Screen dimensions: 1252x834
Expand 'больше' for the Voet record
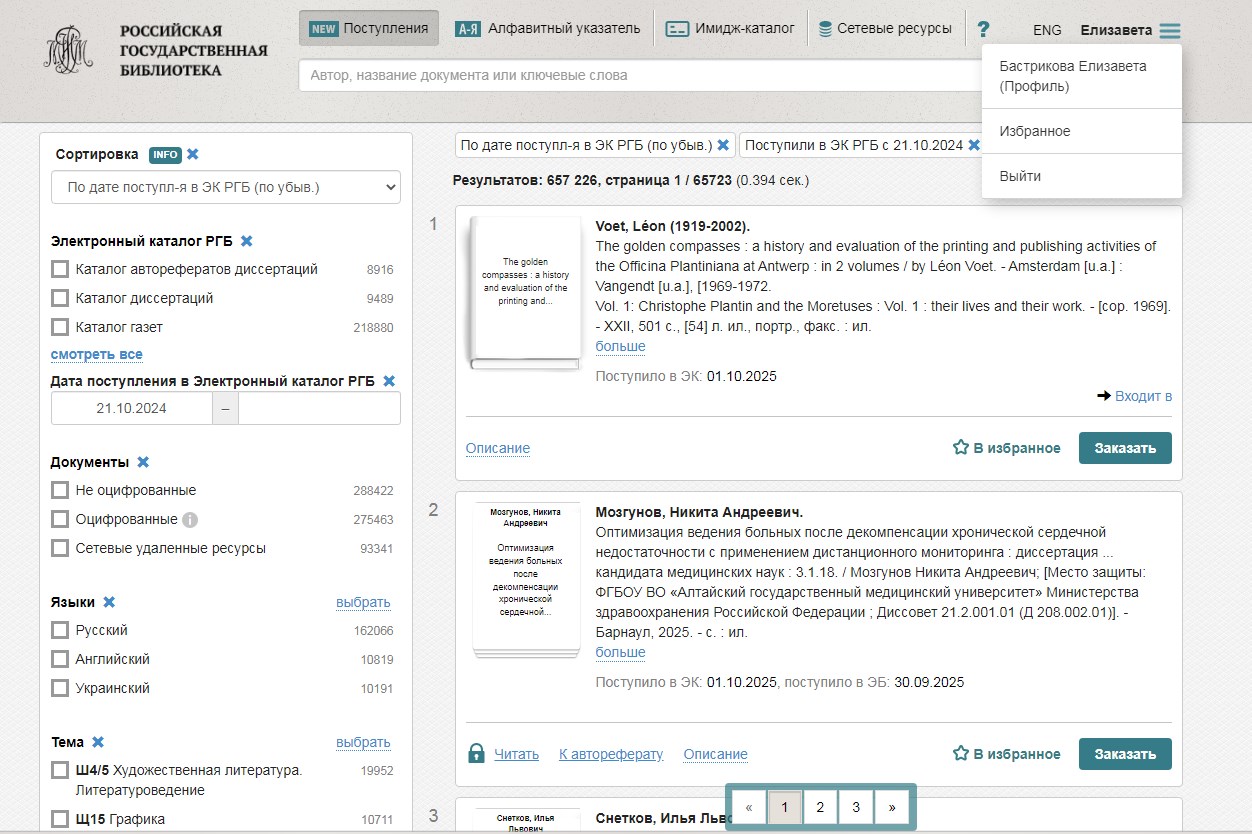tap(620, 346)
